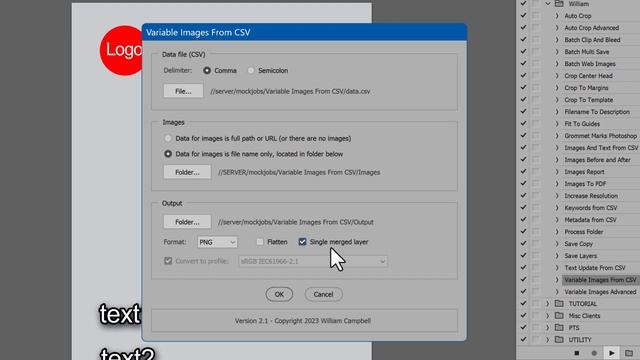Viewport: 640px width, 360px height.
Task: Toggle checkmark for Save Layers action
Action: [523, 256]
